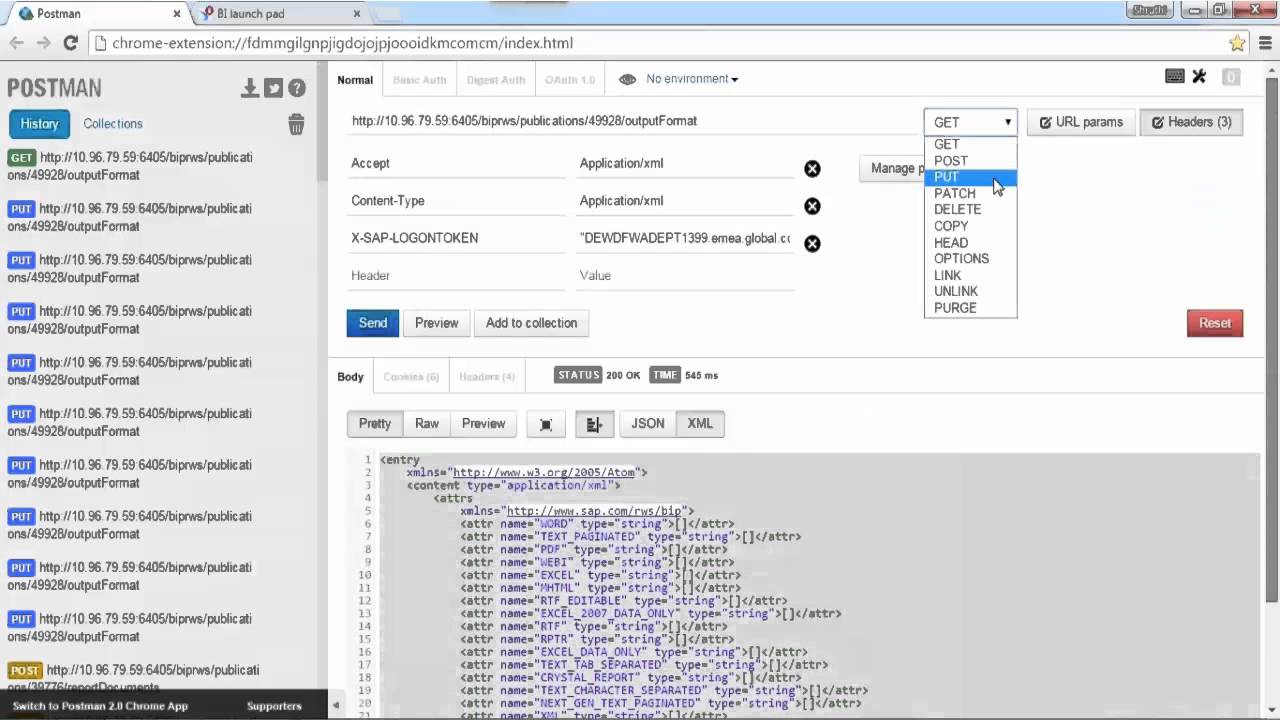Select OPTIONS from the method list

point(970,258)
